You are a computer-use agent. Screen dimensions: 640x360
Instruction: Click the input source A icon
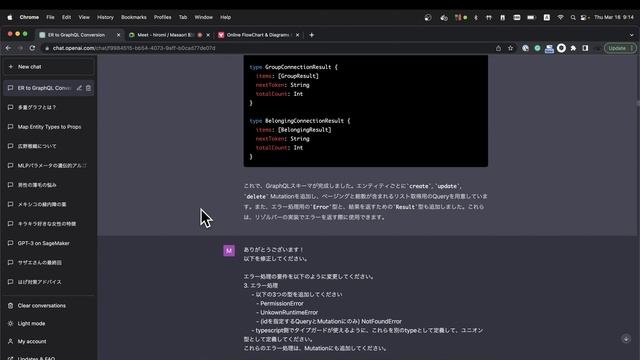coord(547,17)
